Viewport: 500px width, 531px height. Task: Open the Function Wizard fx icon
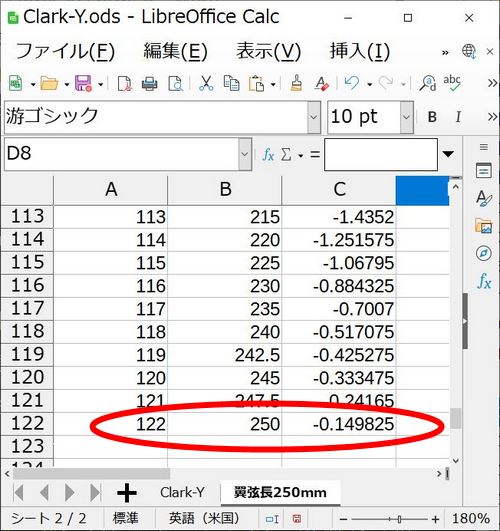[268, 155]
